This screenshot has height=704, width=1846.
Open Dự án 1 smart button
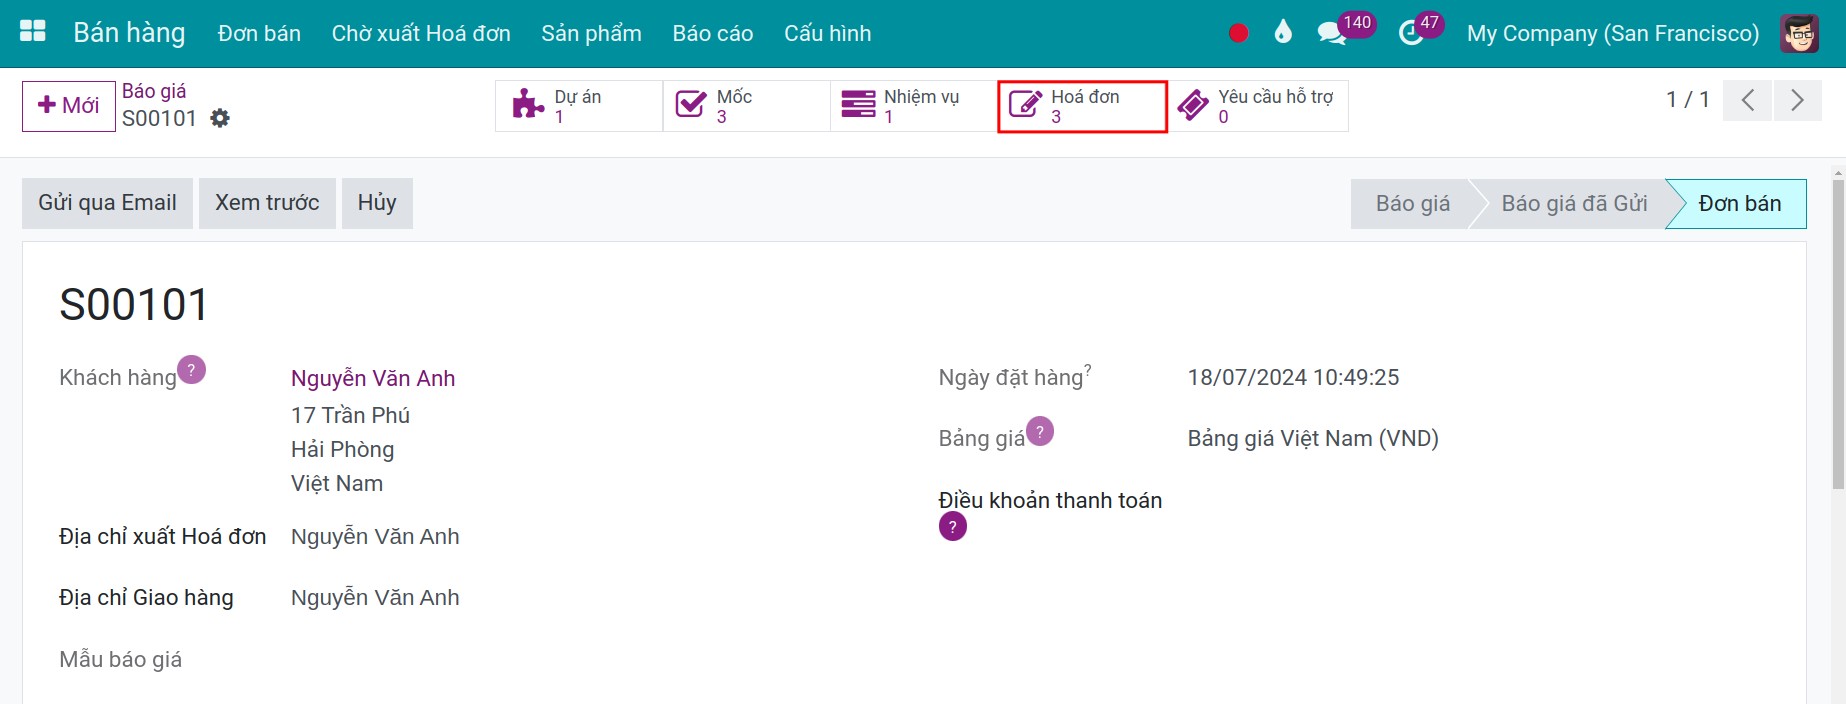coord(579,106)
